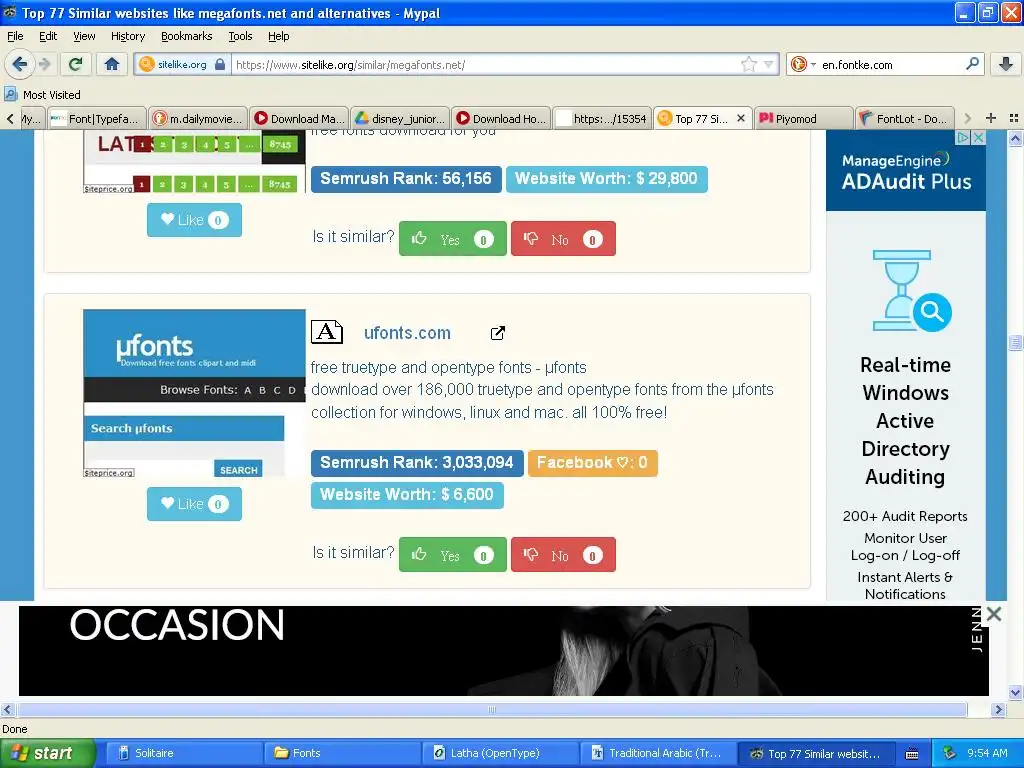This screenshot has height=768, width=1024.
Task: Open a new tab with the plus icon
Action: click(991, 118)
